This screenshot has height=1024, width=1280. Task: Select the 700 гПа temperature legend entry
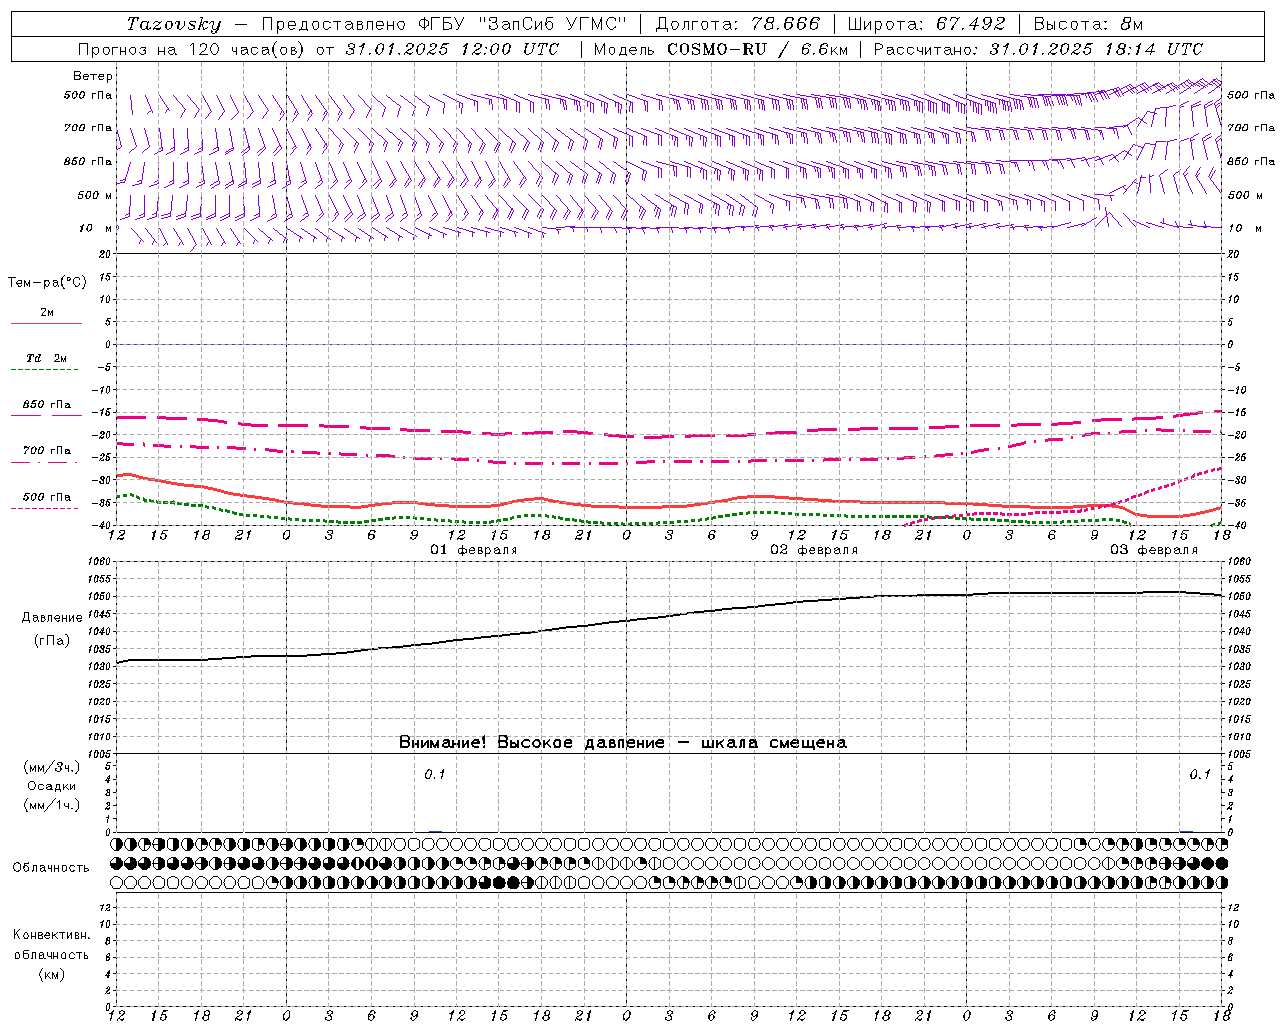tap(46, 451)
